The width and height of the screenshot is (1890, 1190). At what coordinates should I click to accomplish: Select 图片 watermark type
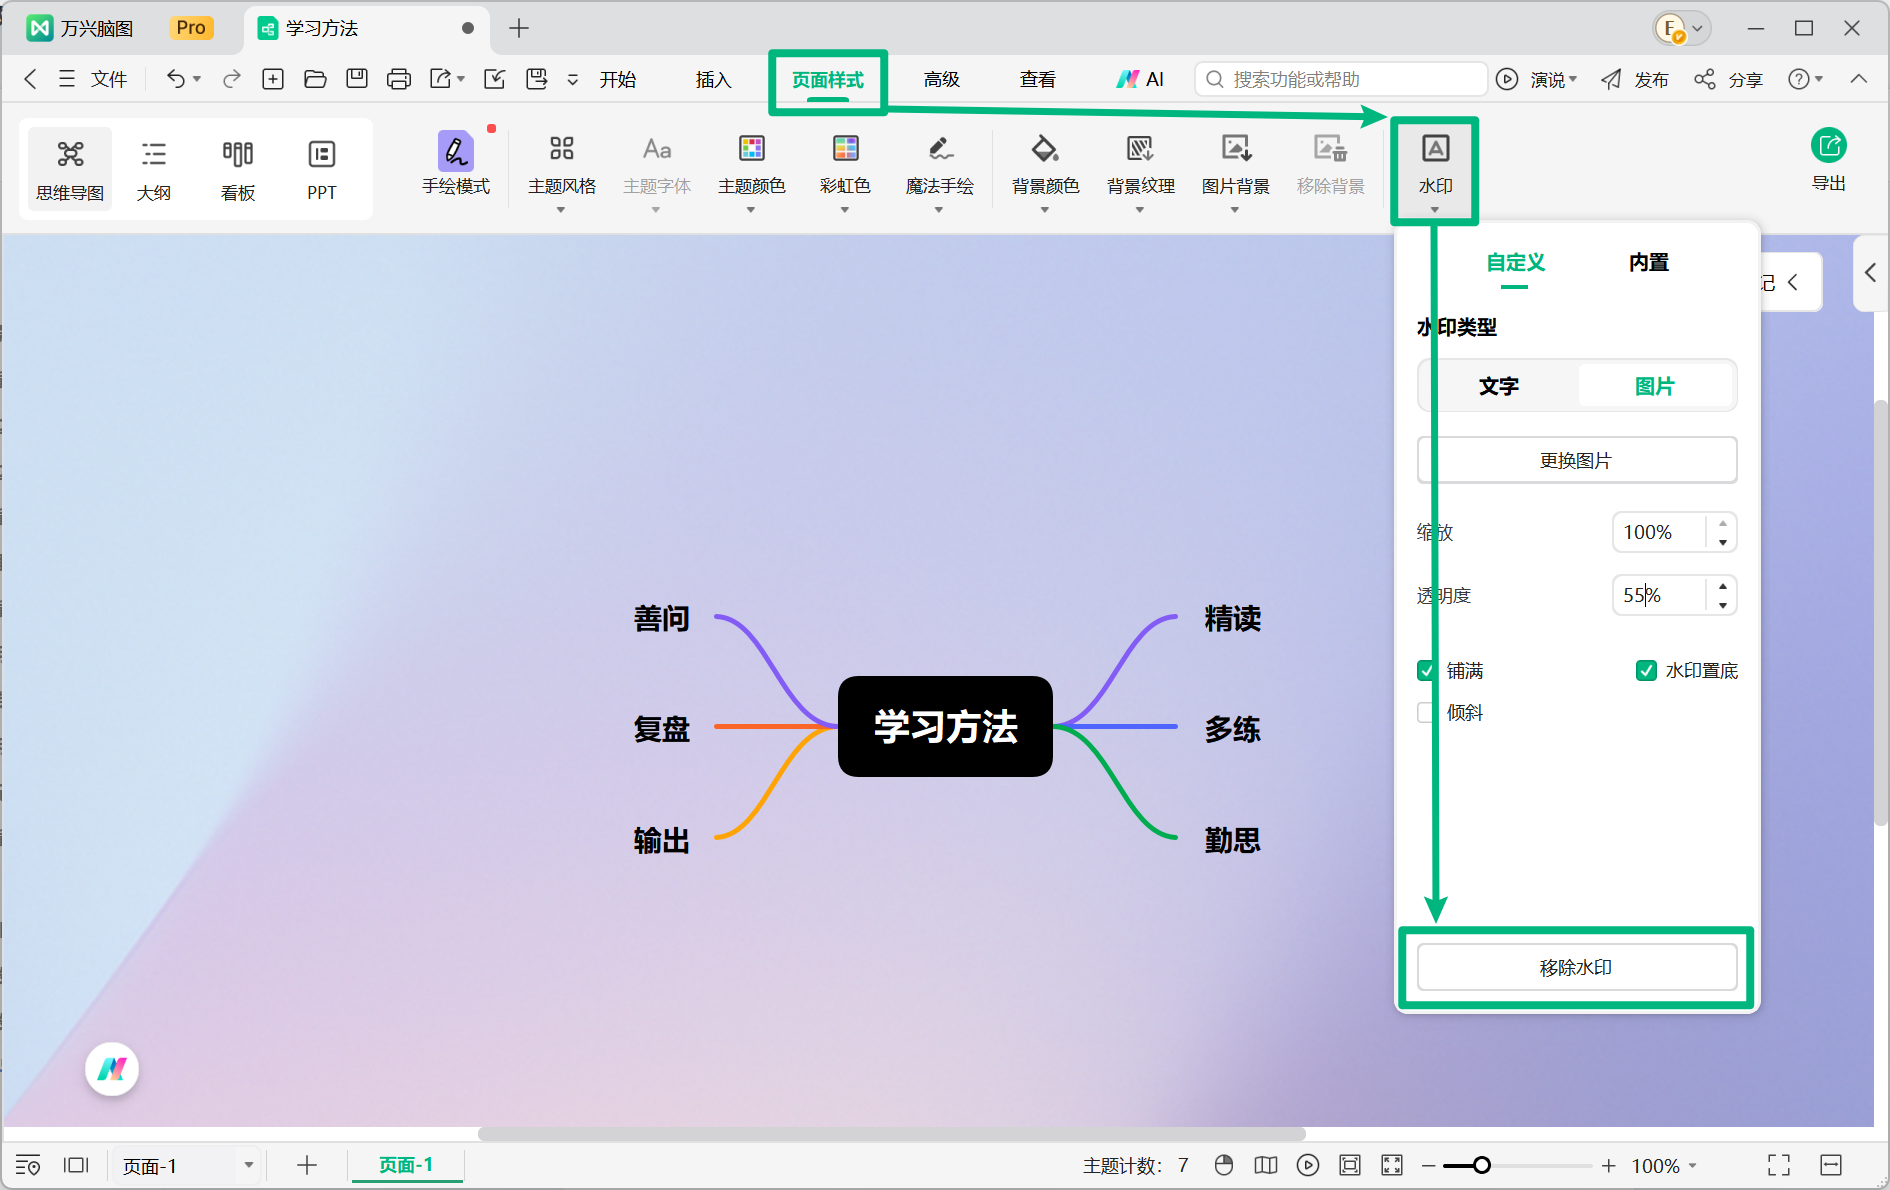1655,386
